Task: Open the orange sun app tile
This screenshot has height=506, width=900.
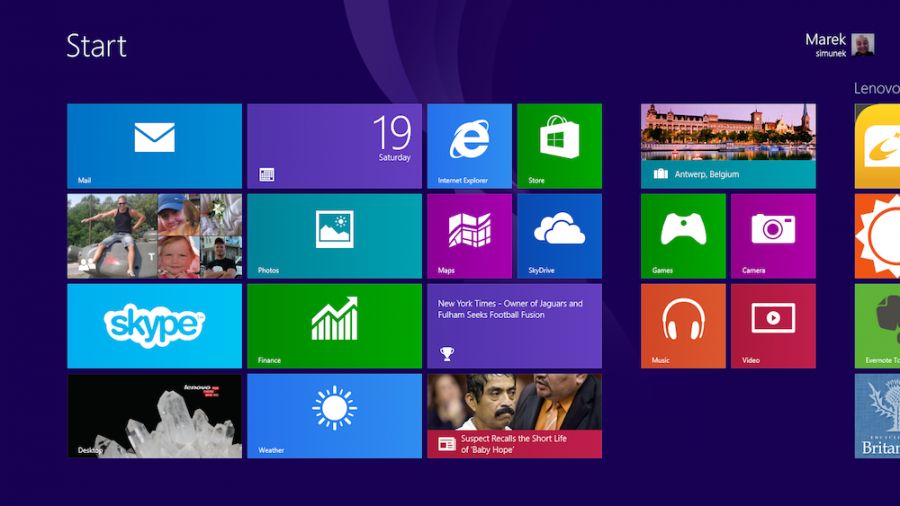Action: (x=878, y=236)
